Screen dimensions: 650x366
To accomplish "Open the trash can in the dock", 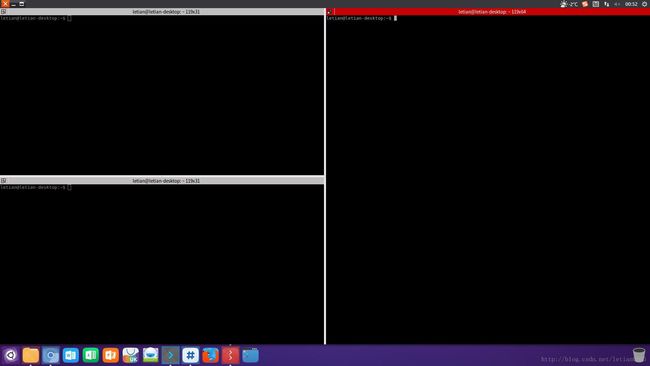I will click(639, 355).
